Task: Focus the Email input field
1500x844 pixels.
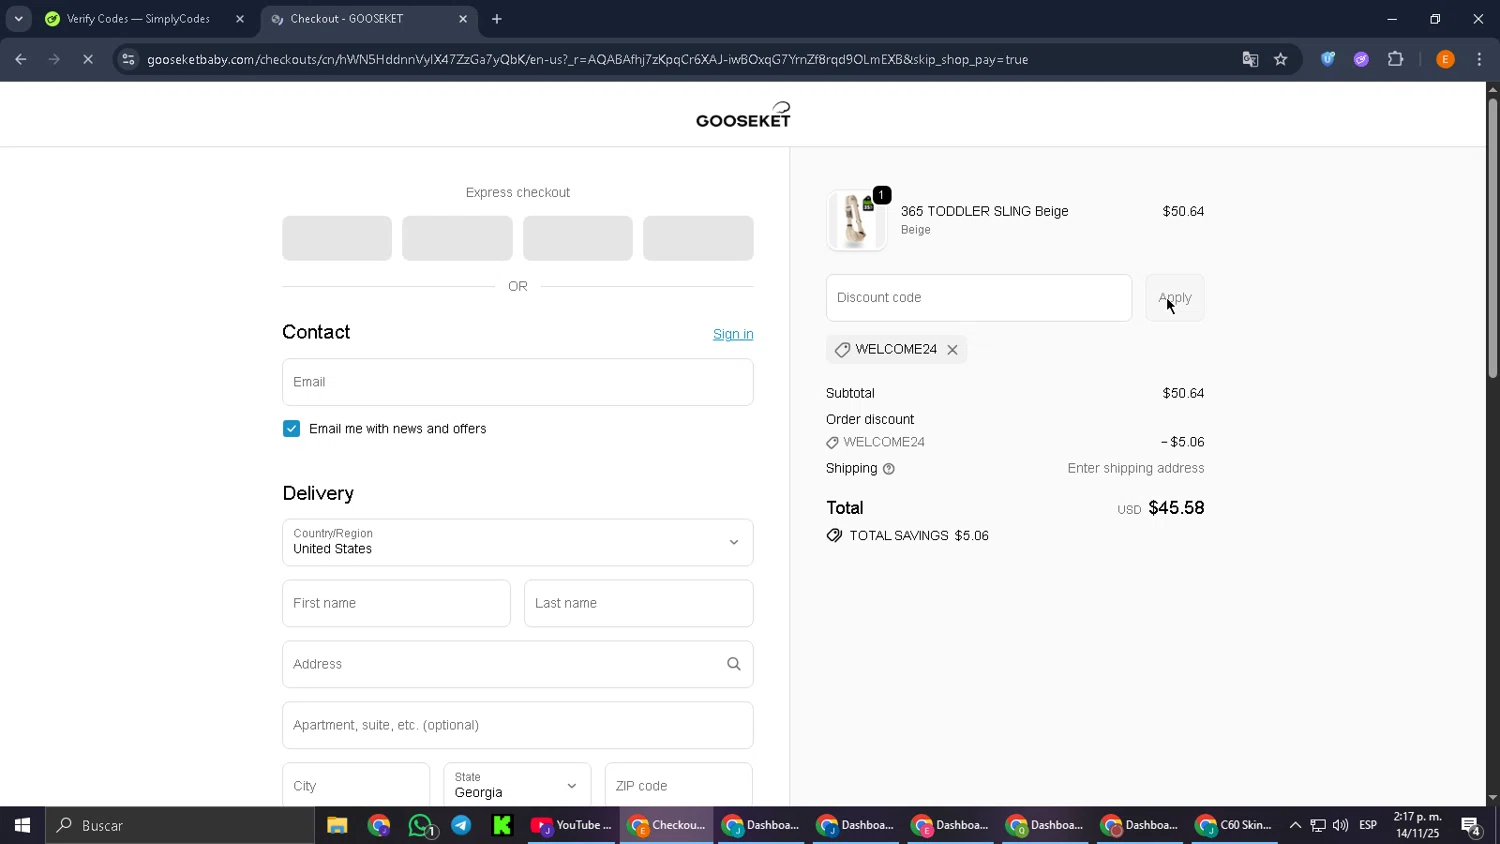Action: [518, 382]
